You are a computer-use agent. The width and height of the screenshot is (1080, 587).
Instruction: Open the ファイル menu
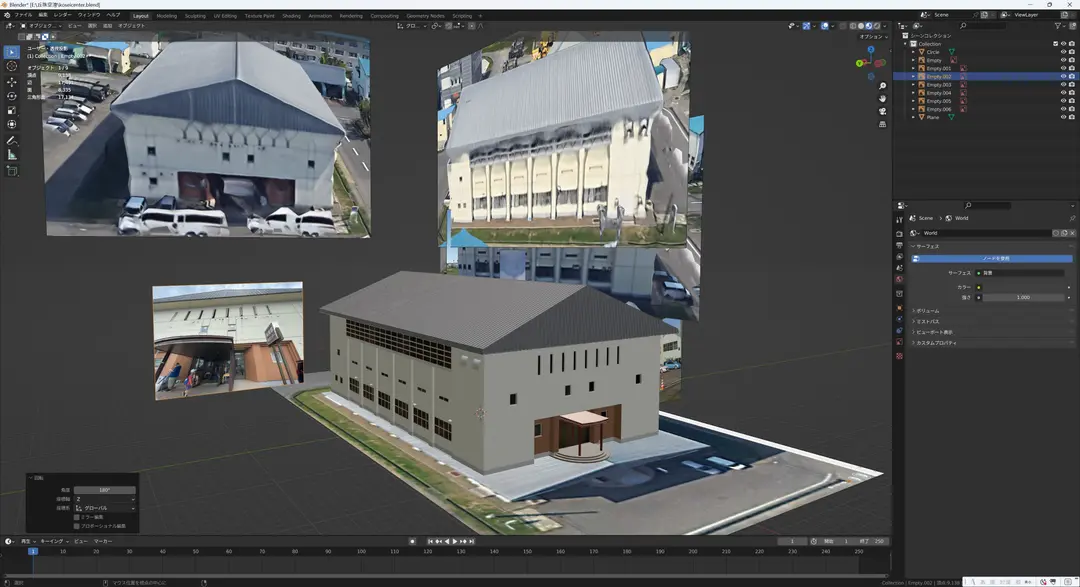23,15
